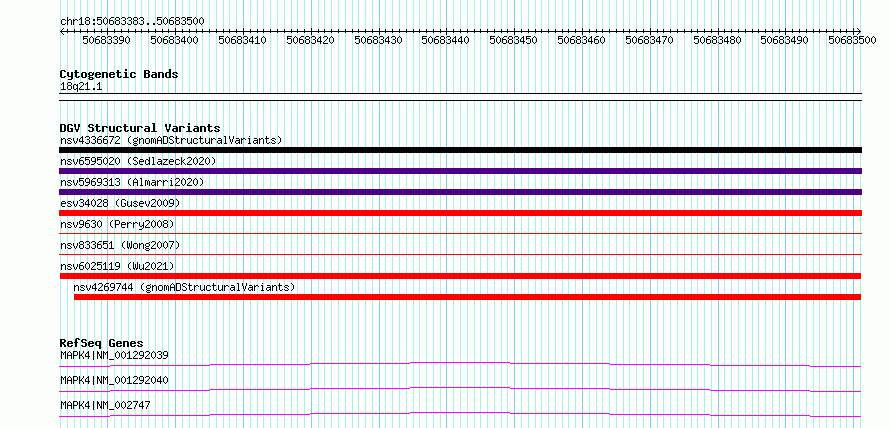Open variant nsv6595020 Sedlazeck2020 label
Image resolution: width=890 pixels, height=428 pixels.
point(138,161)
